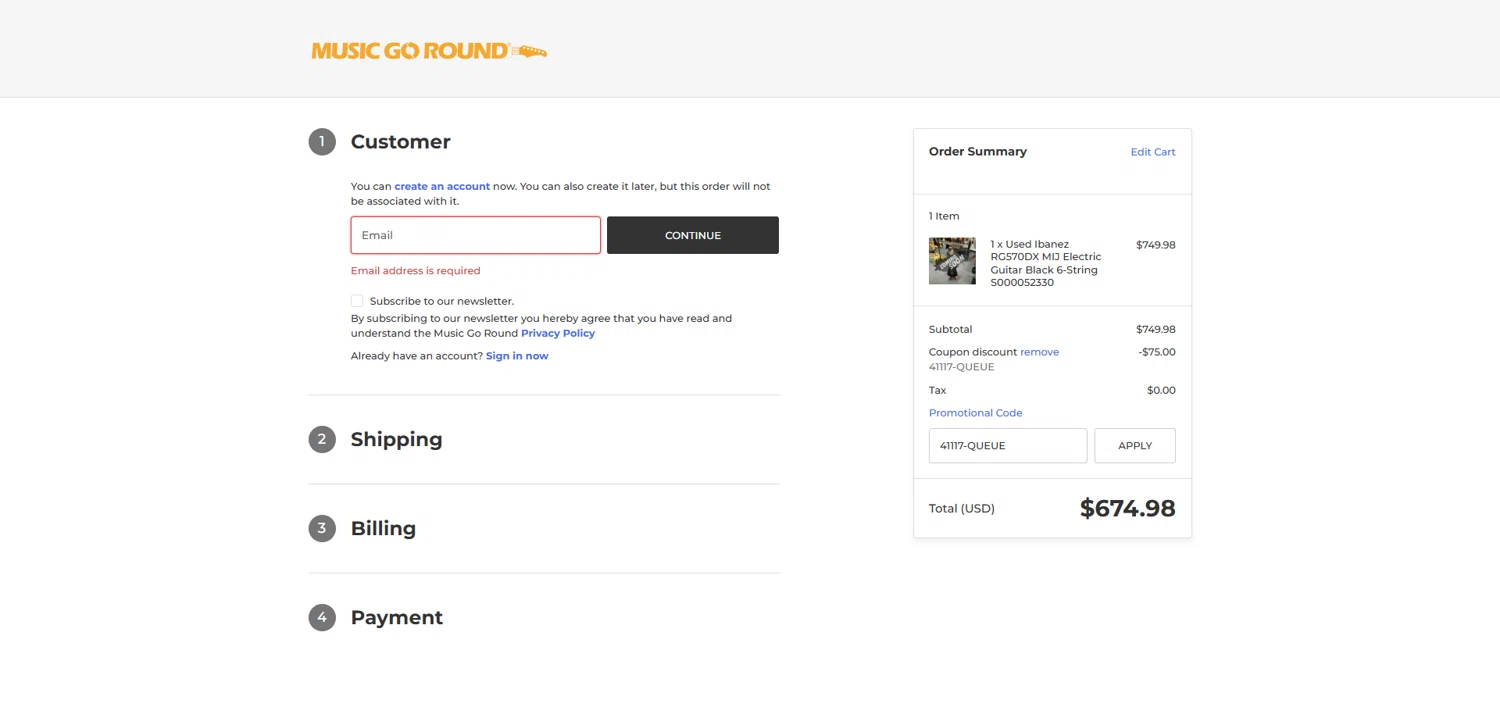Click the APPLY button
Screen dimensions: 1500x718
pyautogui.click(x=1135, y=446)
